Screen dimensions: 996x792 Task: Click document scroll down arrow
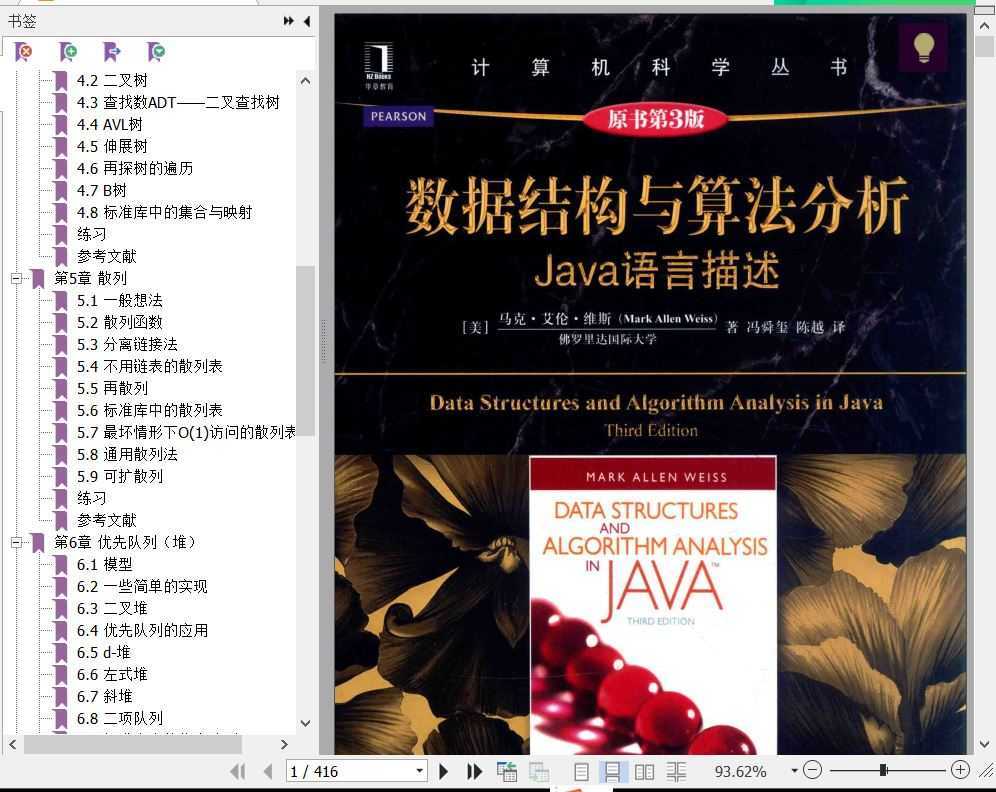click(x=984, y=744)
